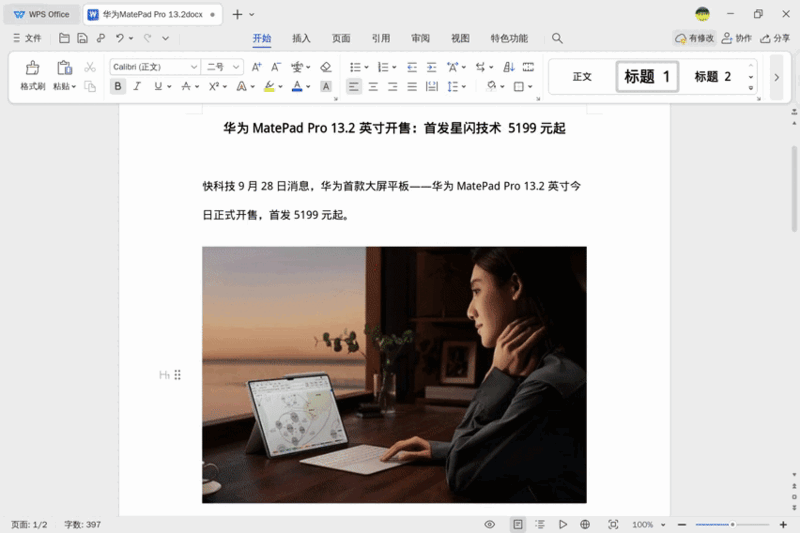Apply the 标题 2 heading style
The image size is (800, 533).
[713, 77]
